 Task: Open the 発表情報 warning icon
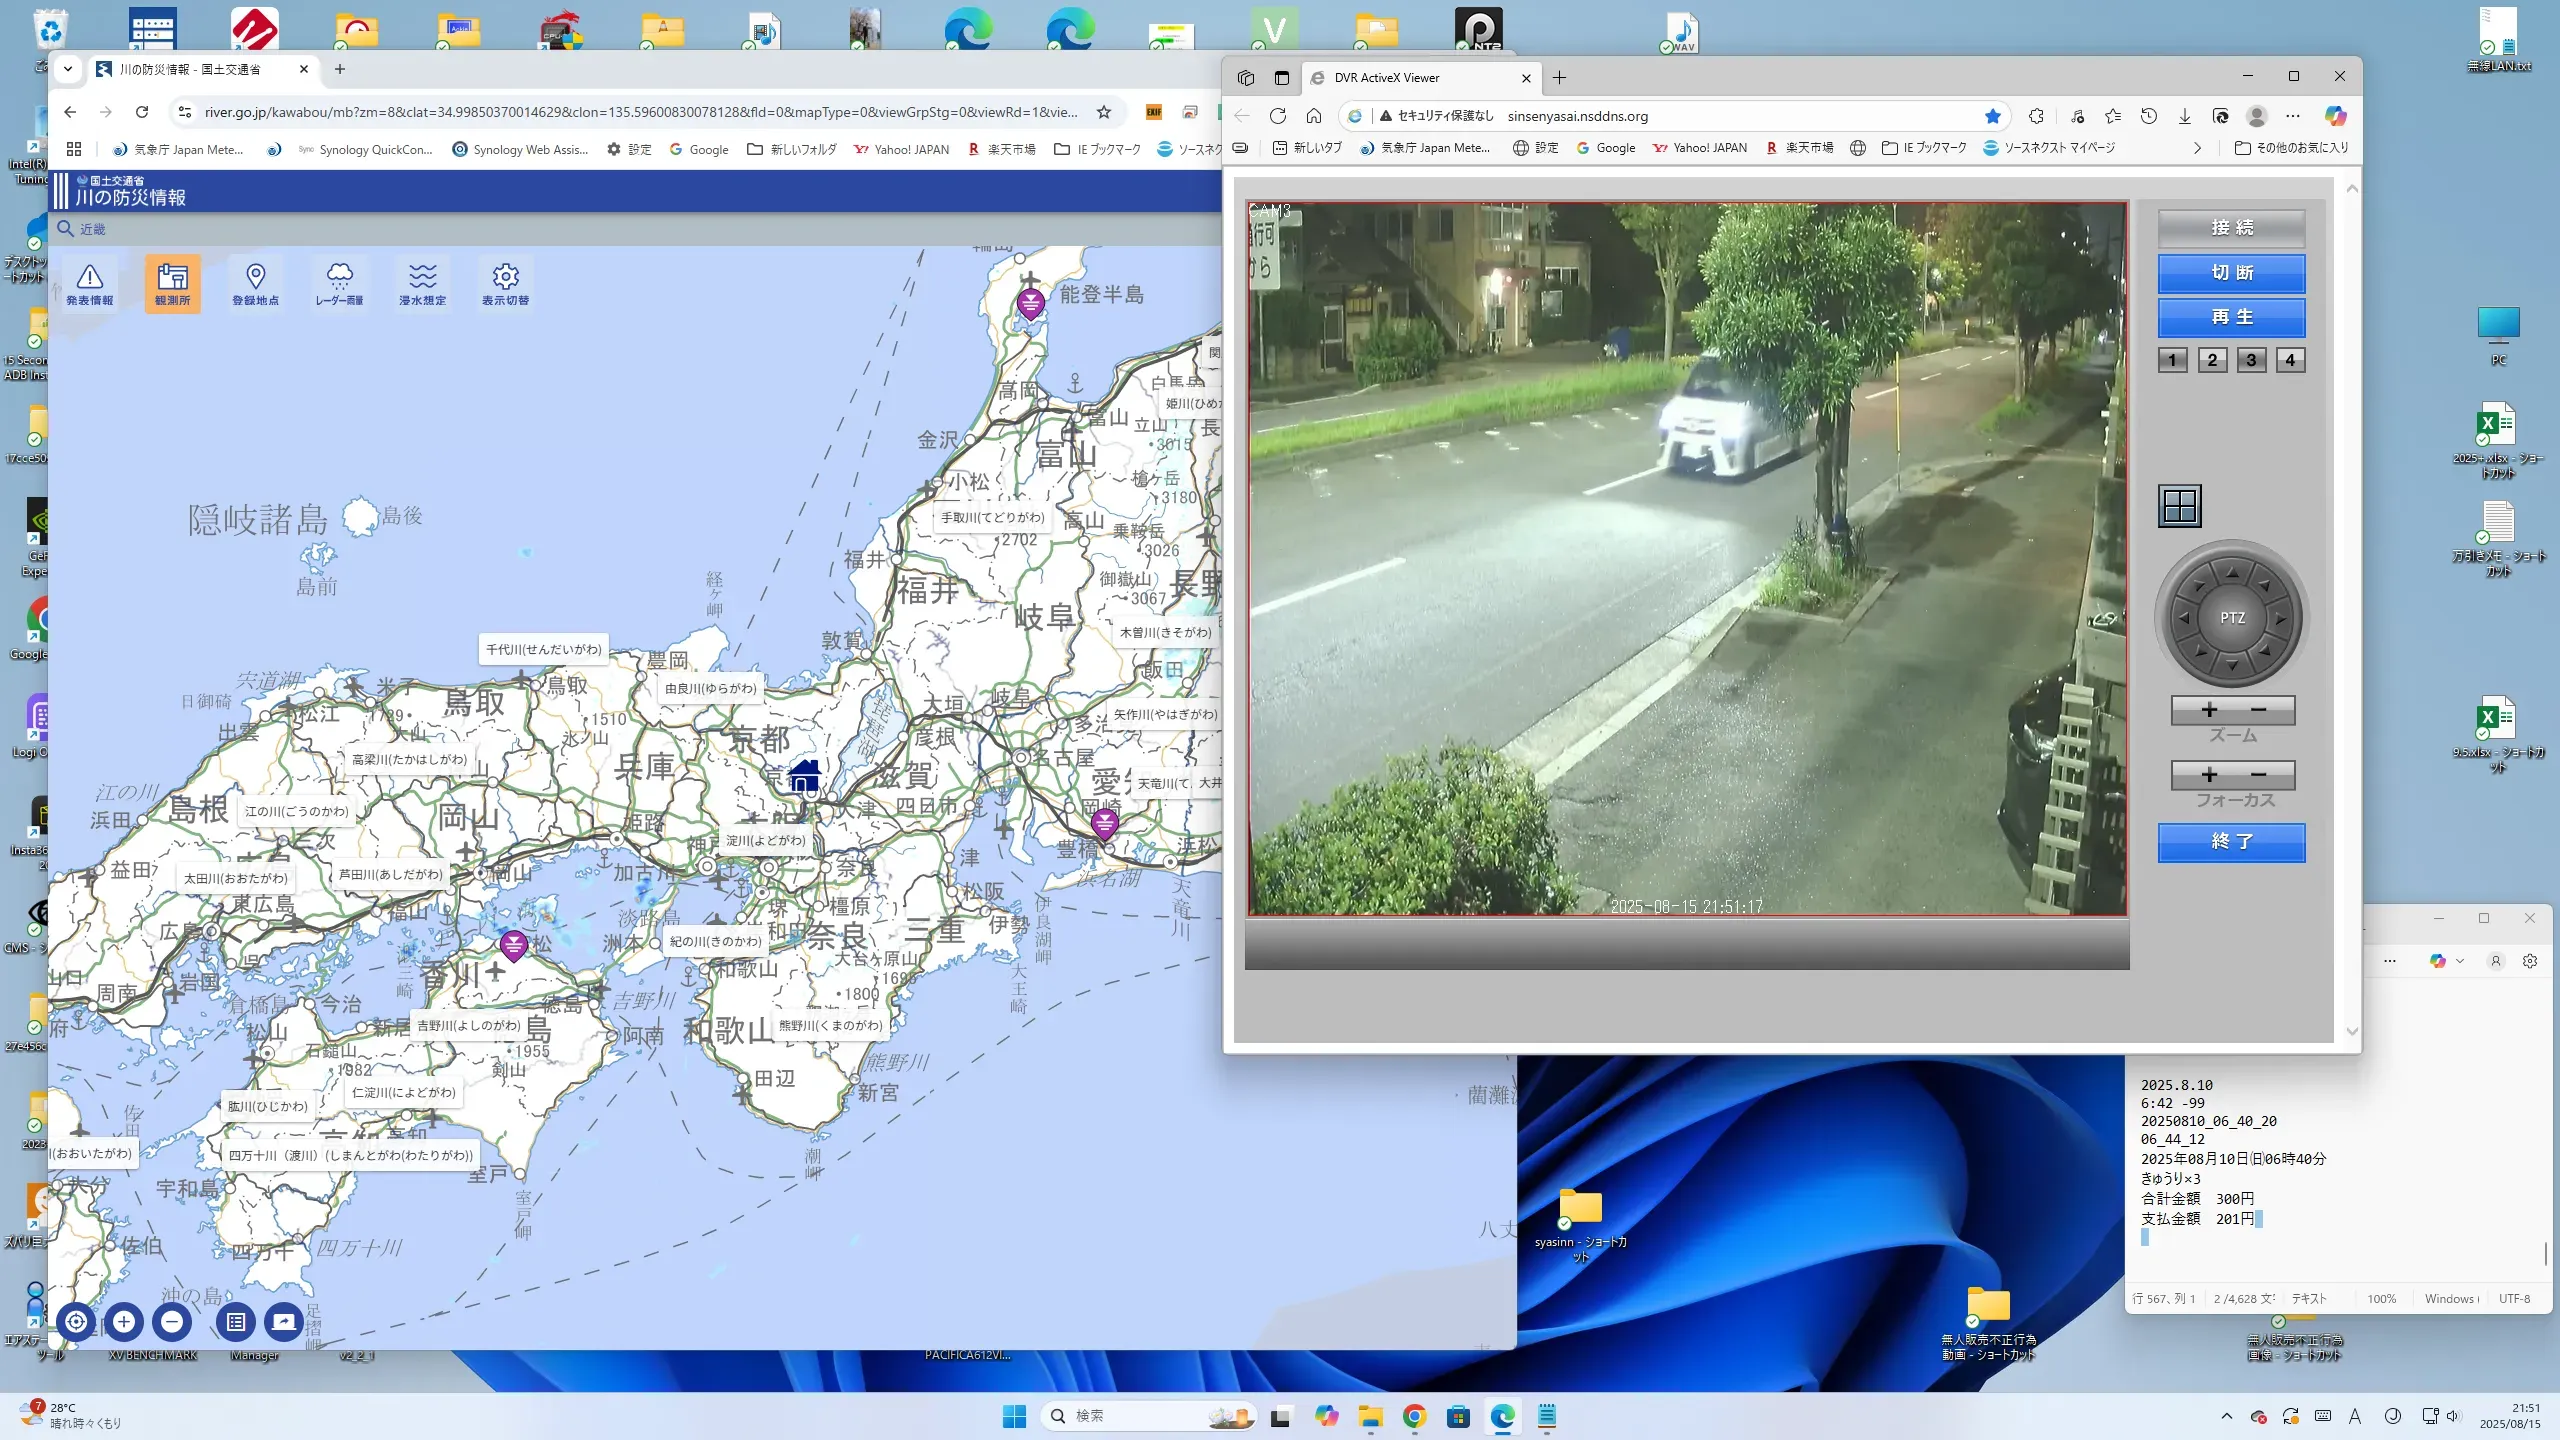tap(89, 284)
